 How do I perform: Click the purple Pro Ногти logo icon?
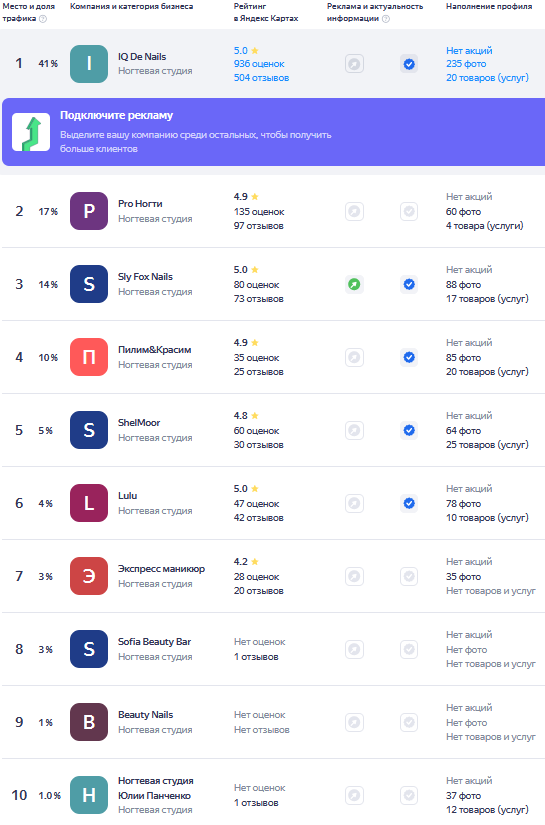coord(89,211)
